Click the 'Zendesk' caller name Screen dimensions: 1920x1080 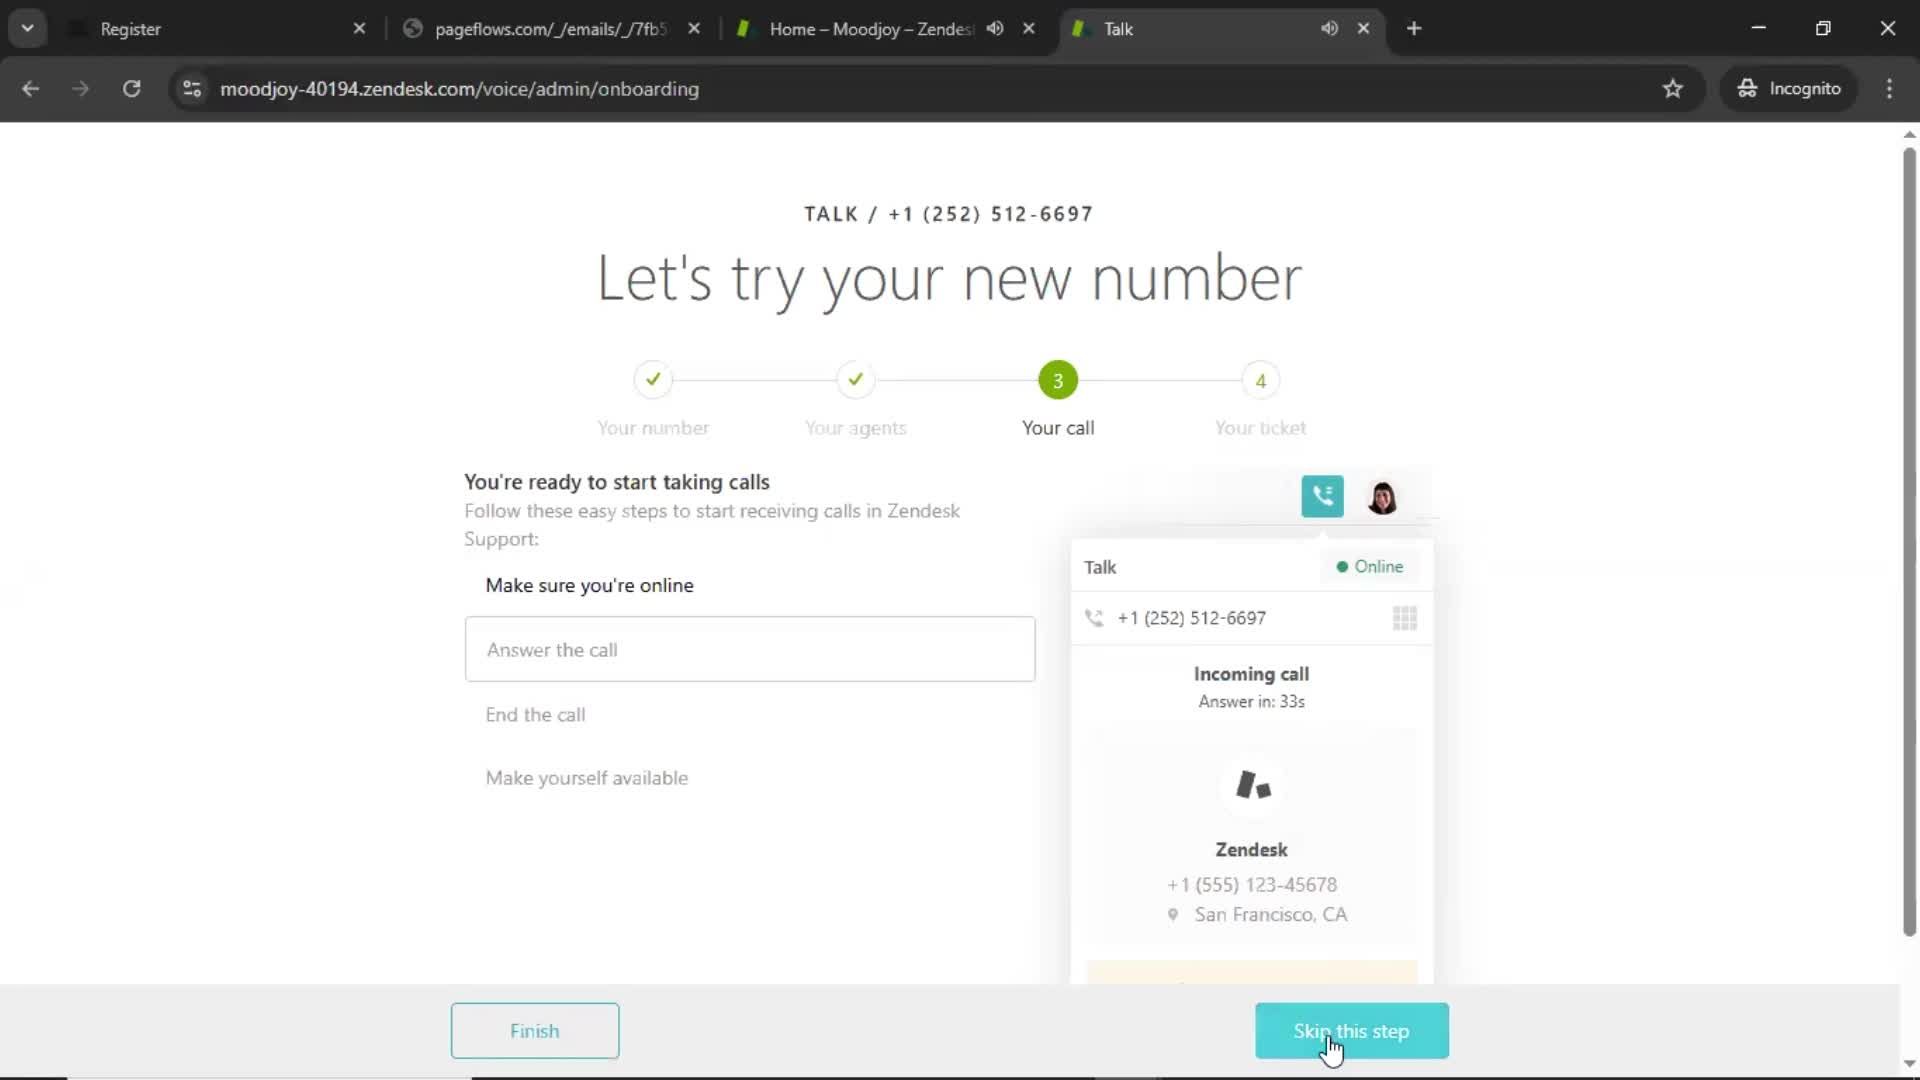click(1251, 850)
